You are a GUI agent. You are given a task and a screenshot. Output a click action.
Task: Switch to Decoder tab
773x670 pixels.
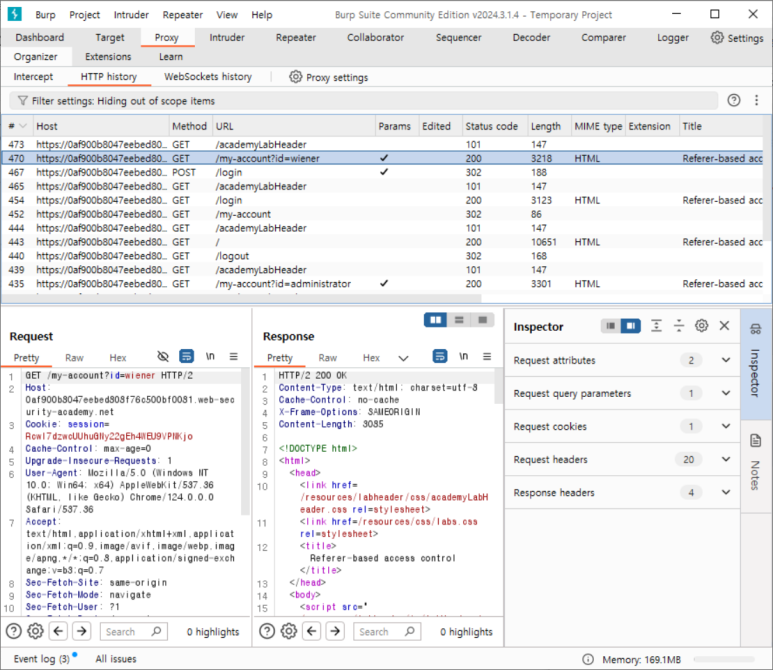(x=531, y=37)
